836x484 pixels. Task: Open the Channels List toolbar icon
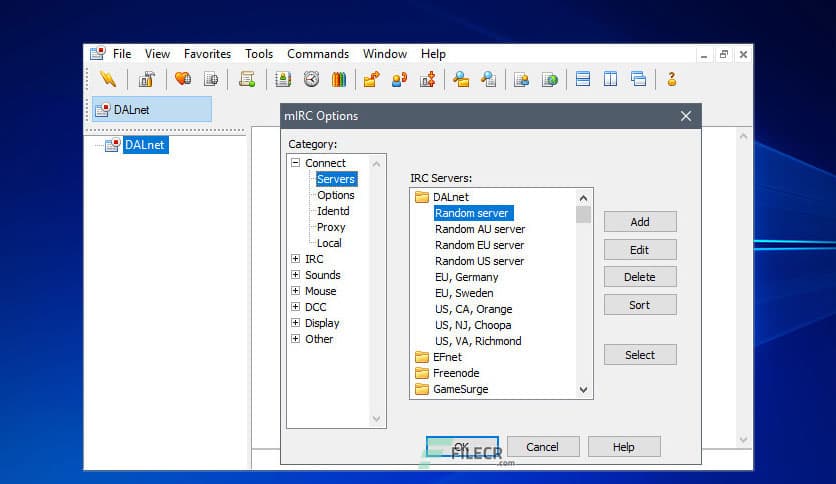point(211,79)
